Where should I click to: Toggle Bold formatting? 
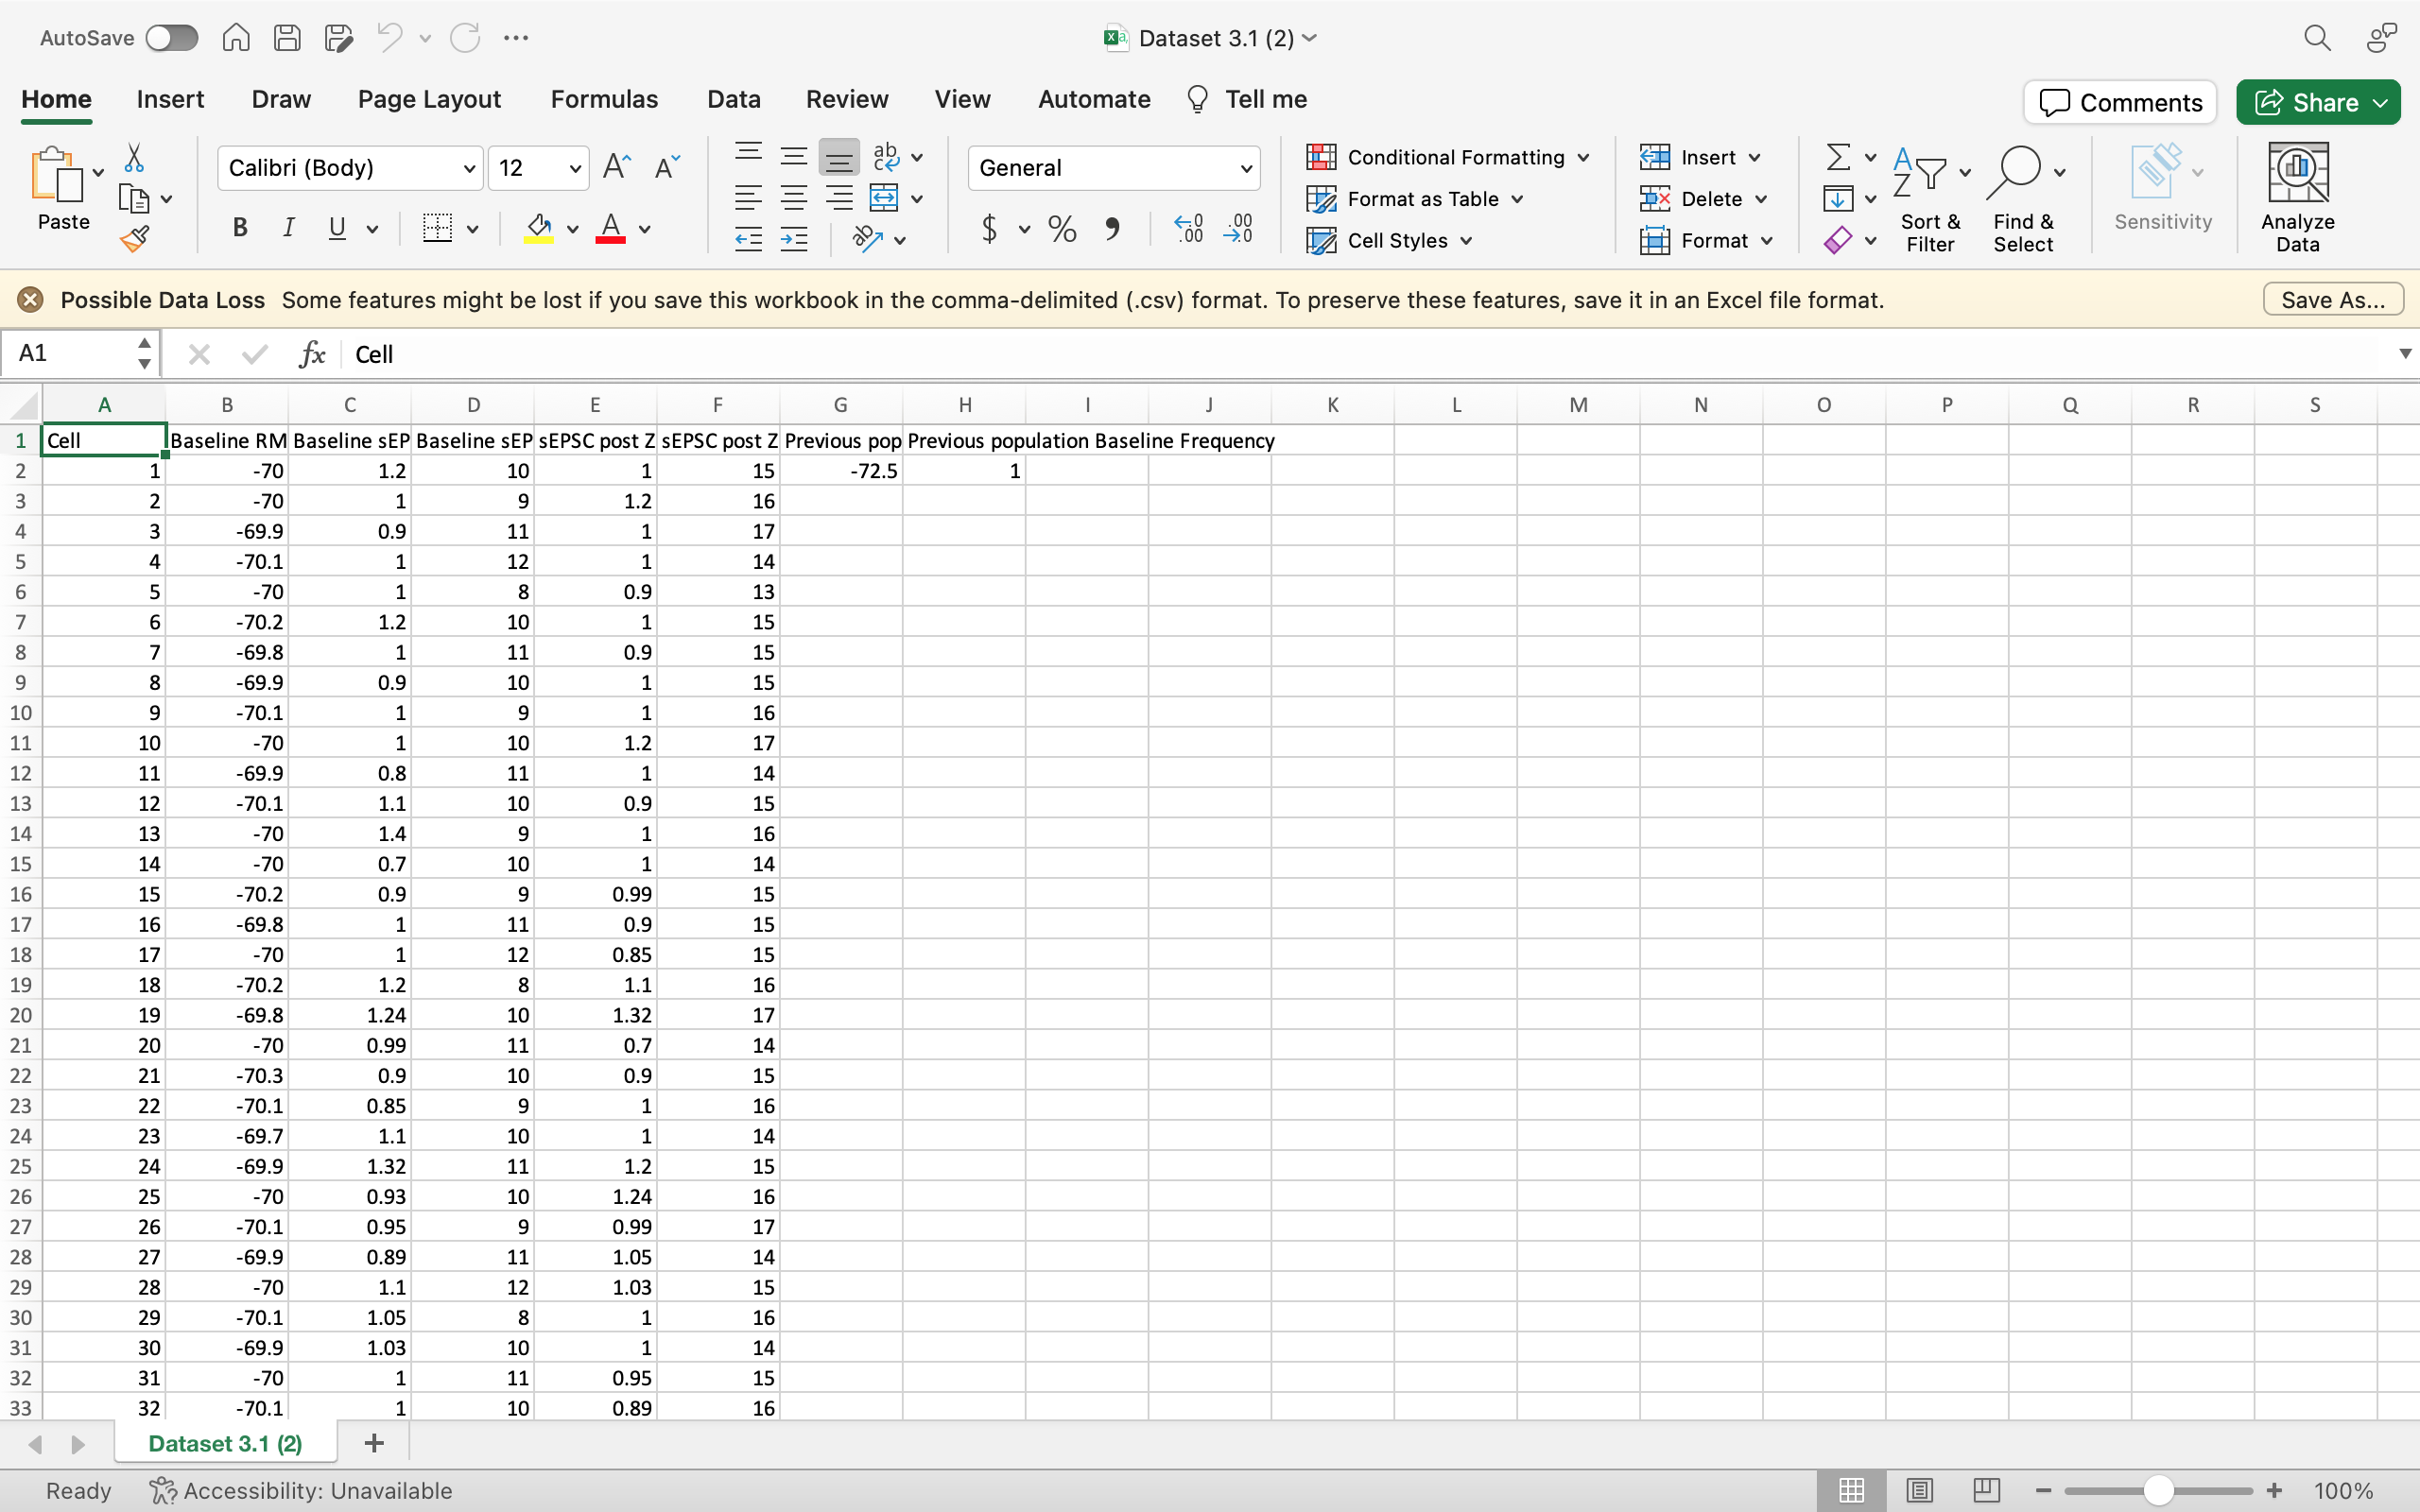click(x=240, y=228)
